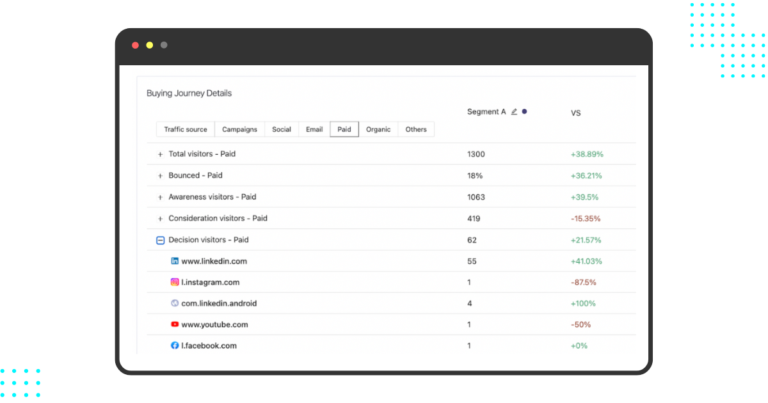The image size is (768, 403).
Task: Click the LinkedIn icon beside www.linkedin.com
Action: pyautogui.click(x=174, y=261)
